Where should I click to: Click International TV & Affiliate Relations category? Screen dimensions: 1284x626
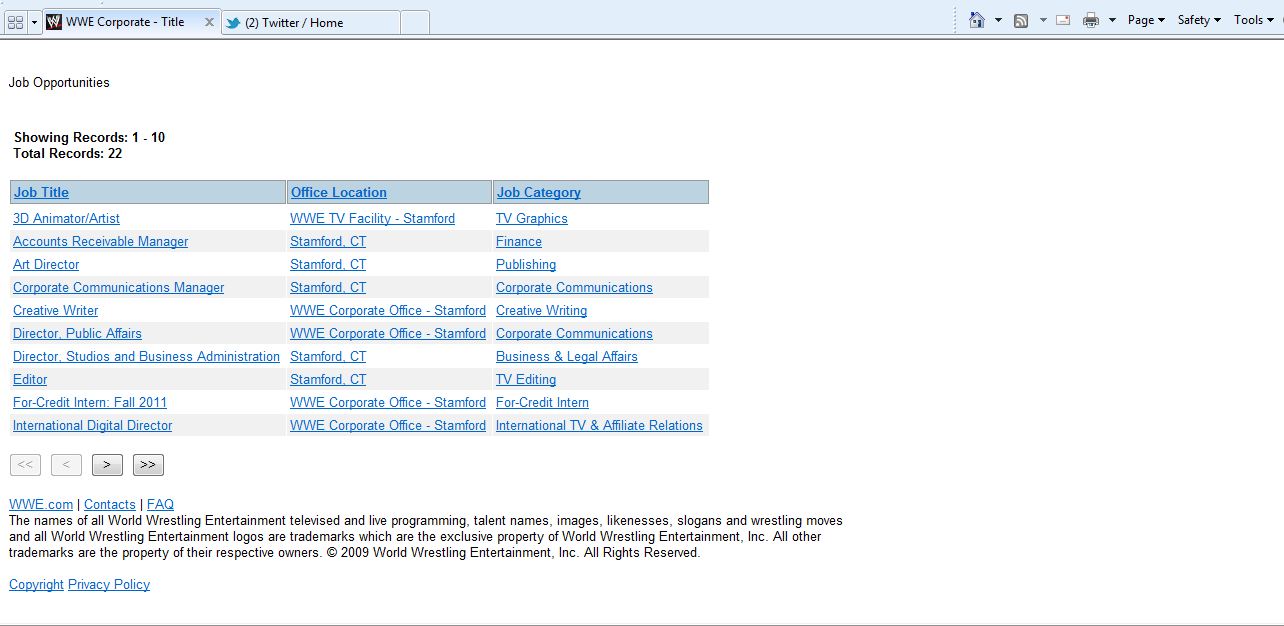point(599,426)
